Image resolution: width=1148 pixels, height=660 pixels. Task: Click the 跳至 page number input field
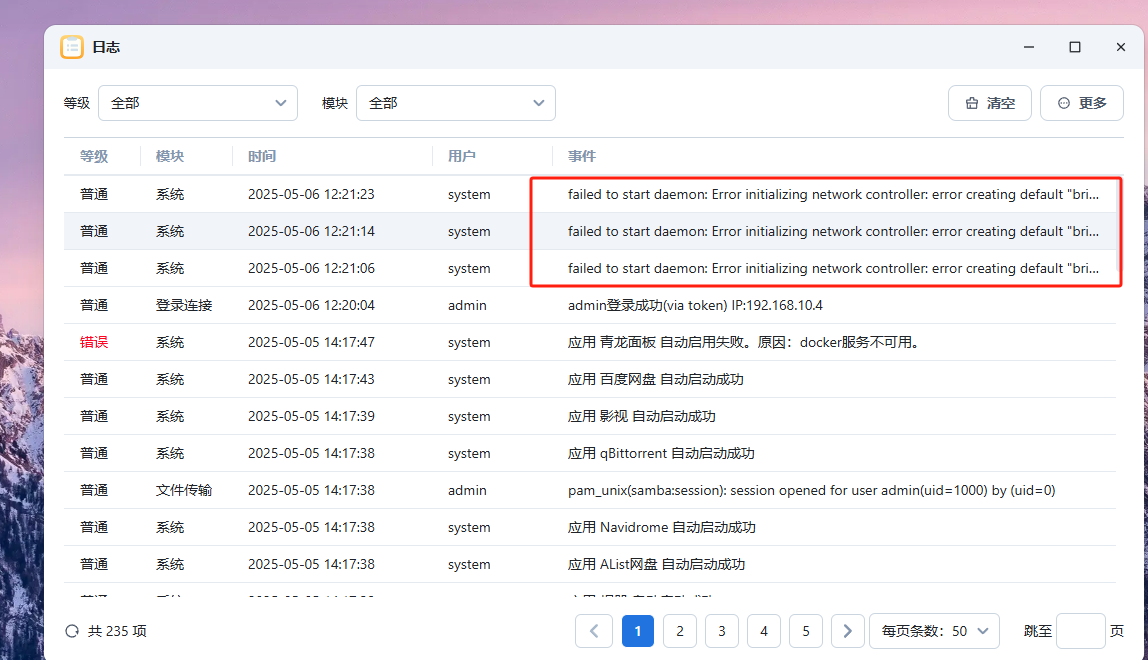(x=1080, y=631)
